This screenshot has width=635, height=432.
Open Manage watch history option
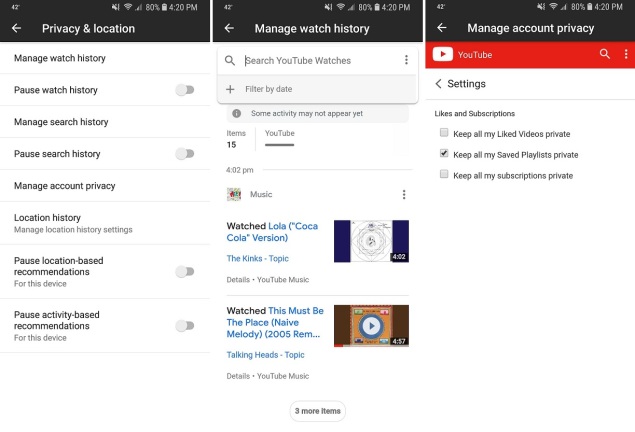[105, 58]
